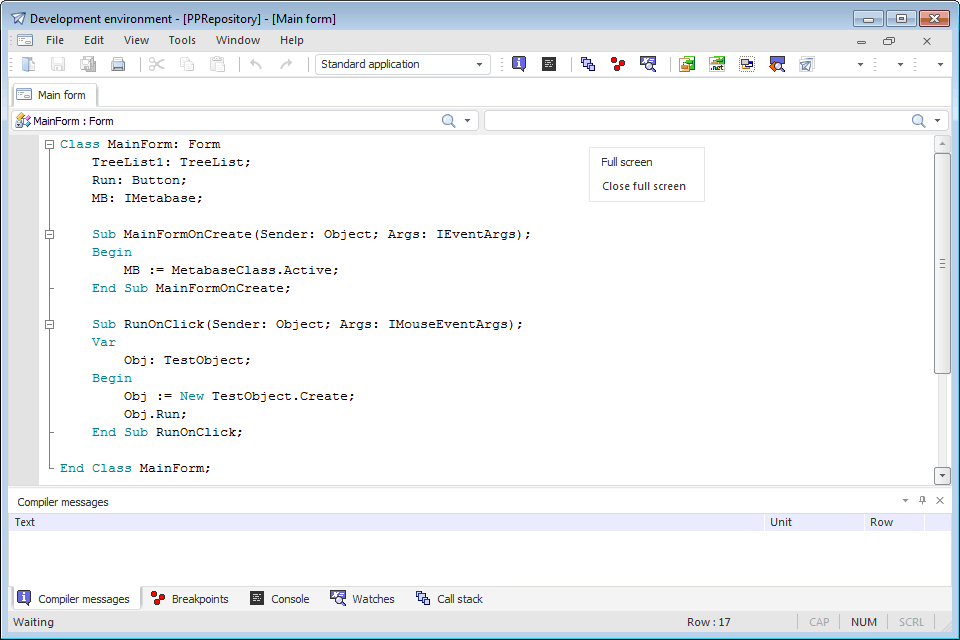Open breakpoints via red dots toolbar icon
This screenshot has height=640, width=960.
[x=618, y=64]
